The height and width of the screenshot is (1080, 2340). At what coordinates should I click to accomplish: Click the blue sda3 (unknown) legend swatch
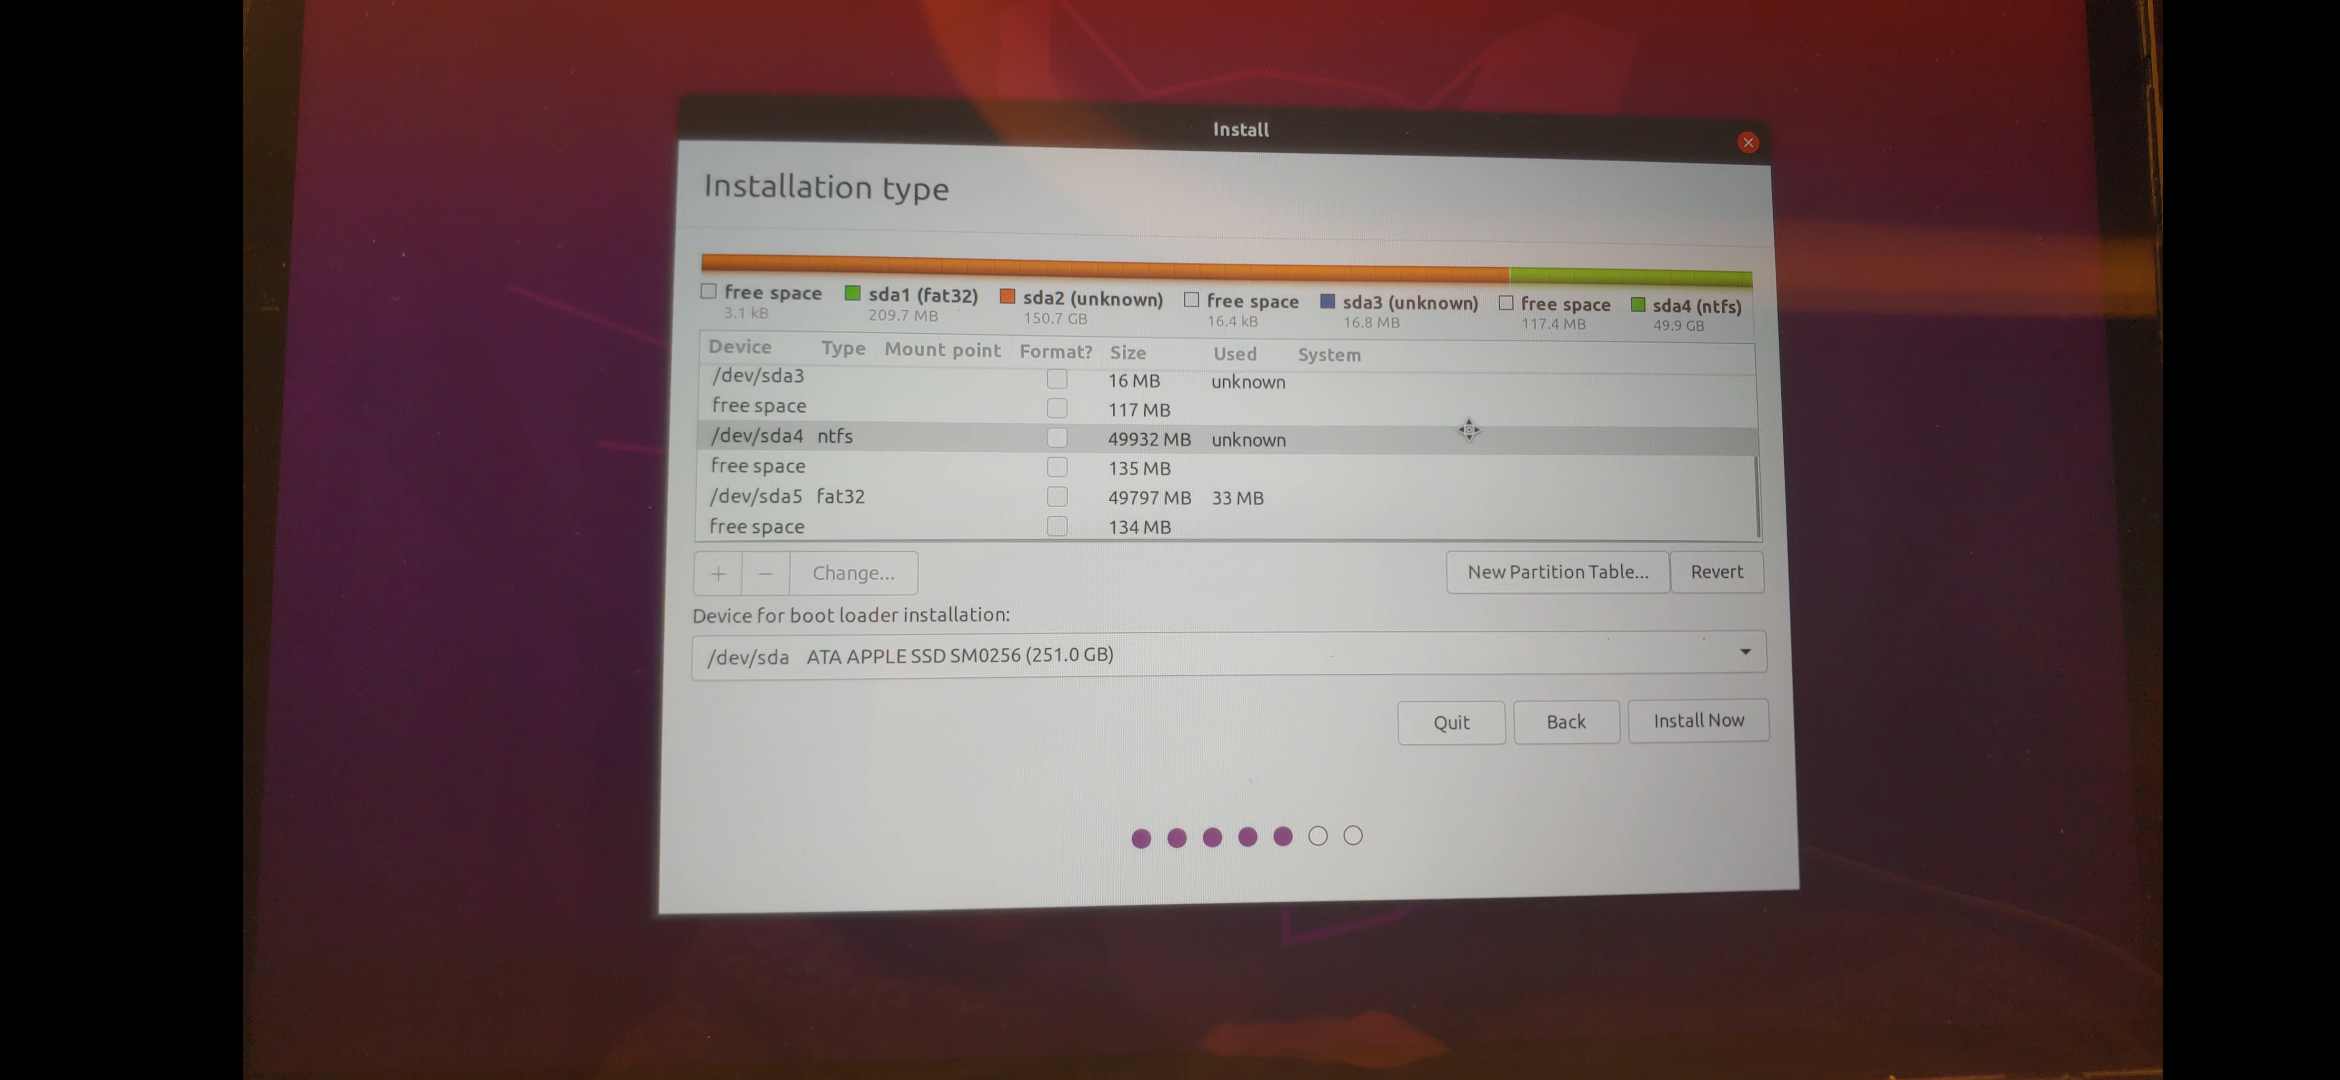click(x=1328, y=301)
